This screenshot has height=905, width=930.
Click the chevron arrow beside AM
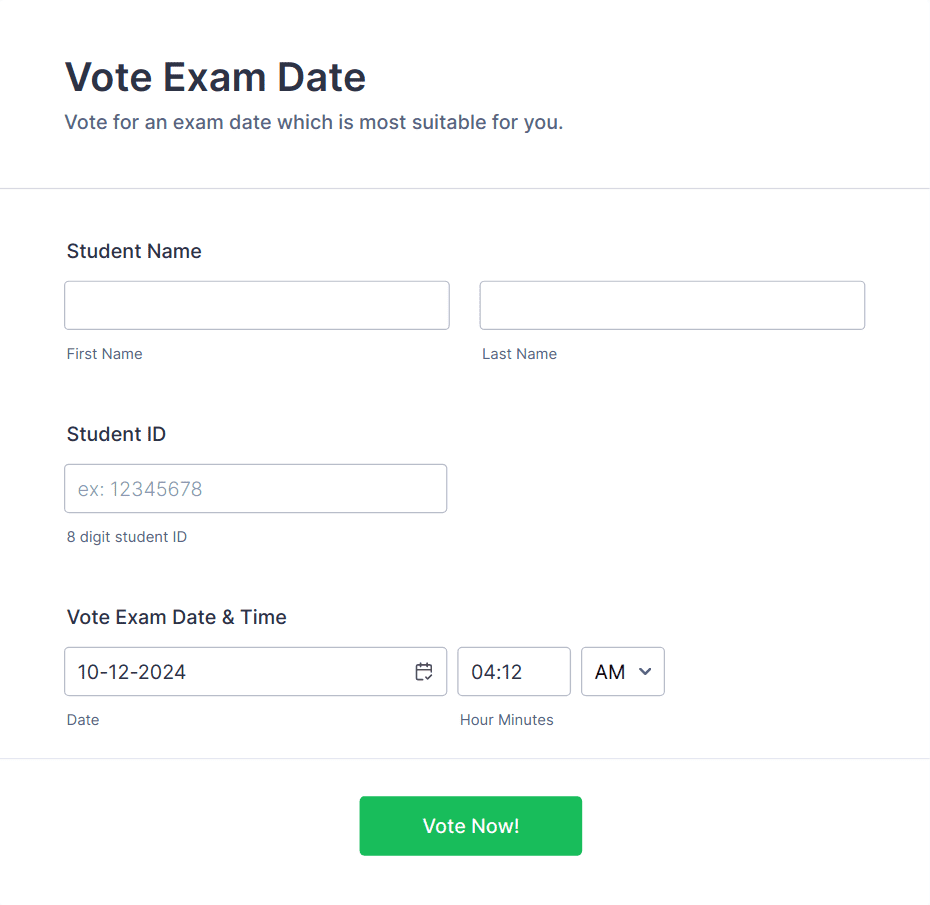click(x=645, y=671)
